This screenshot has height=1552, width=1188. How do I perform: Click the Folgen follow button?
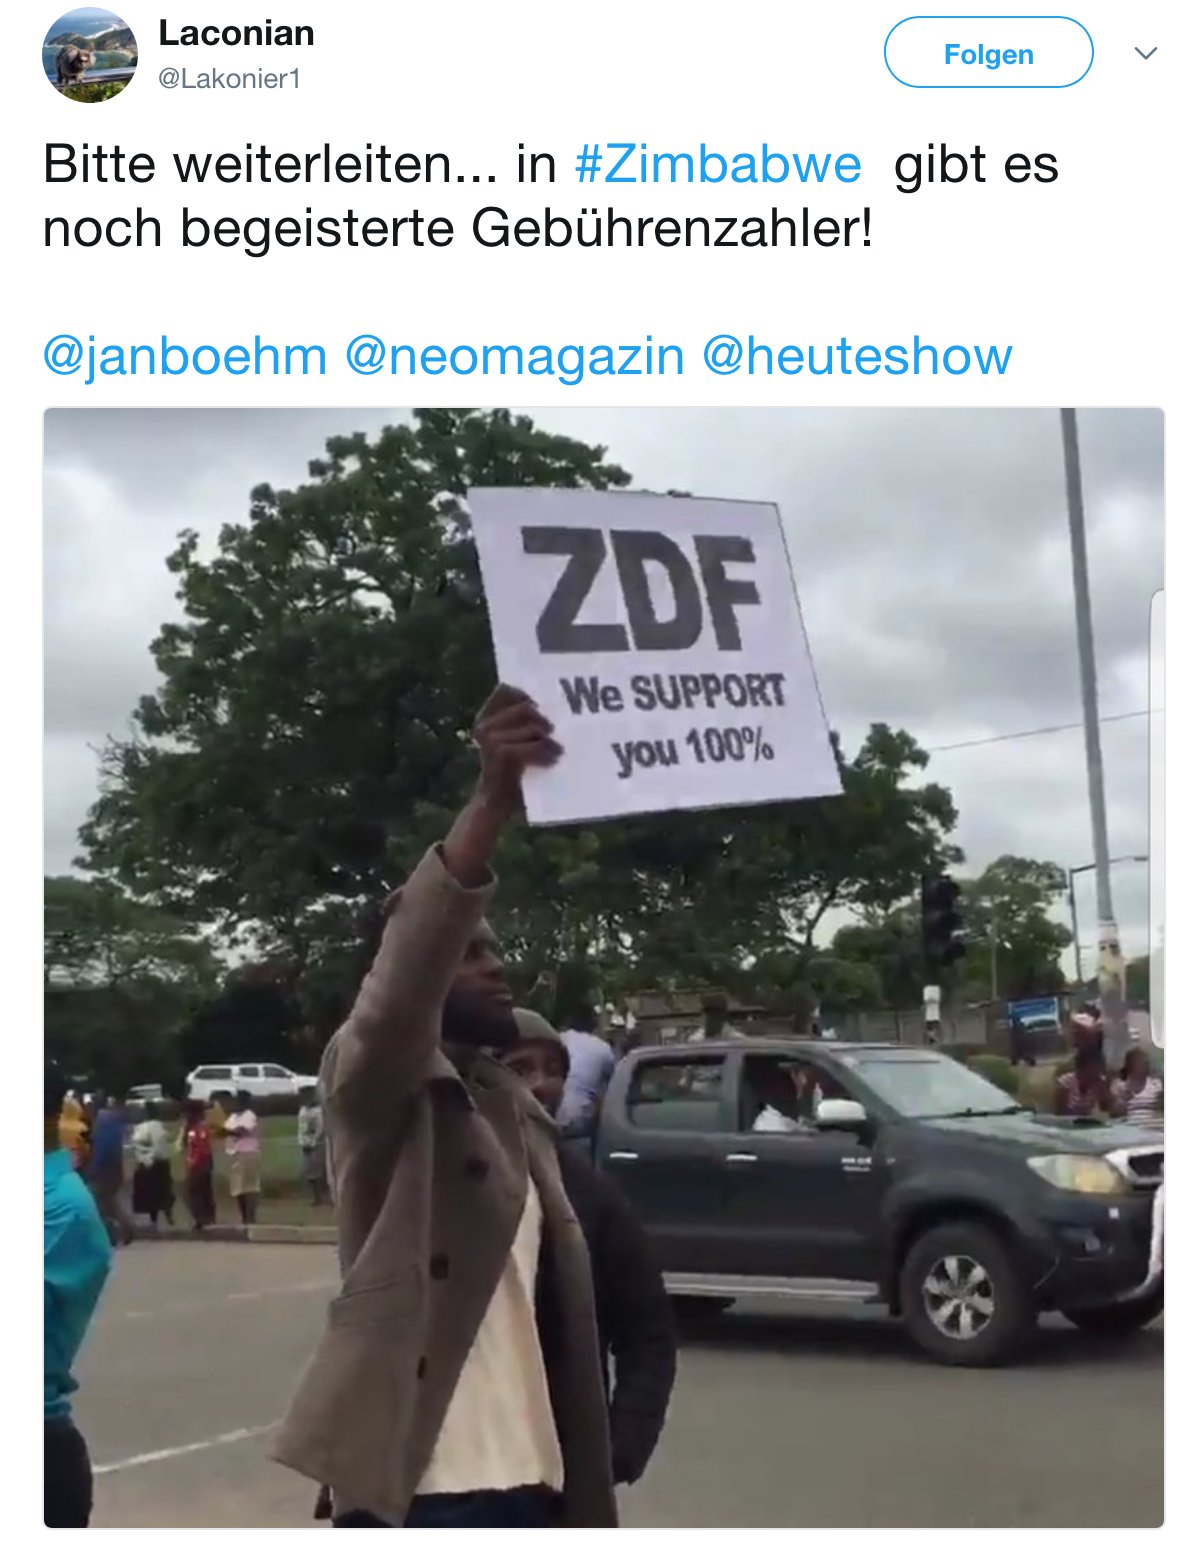click(x=988, y=53)
